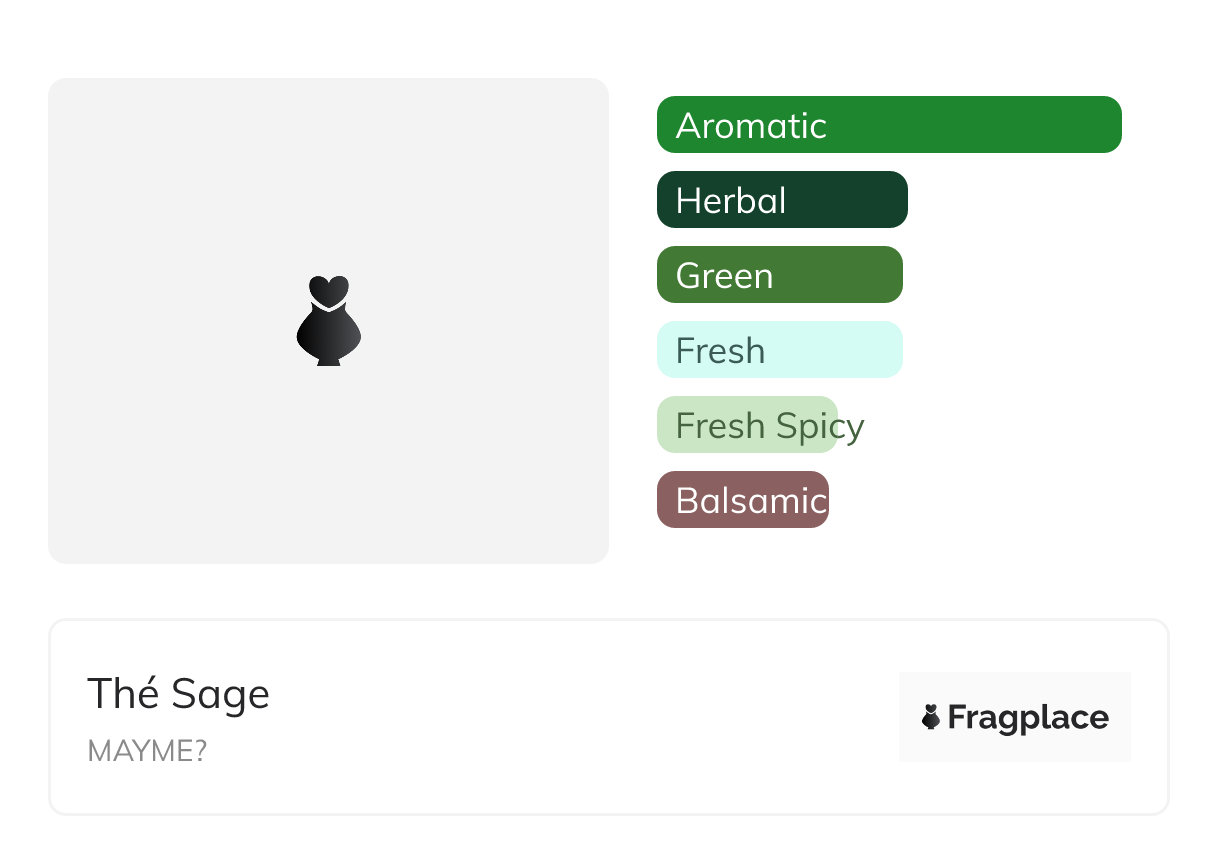Click the perfume bottle placeholder icon

pos(328,322)
